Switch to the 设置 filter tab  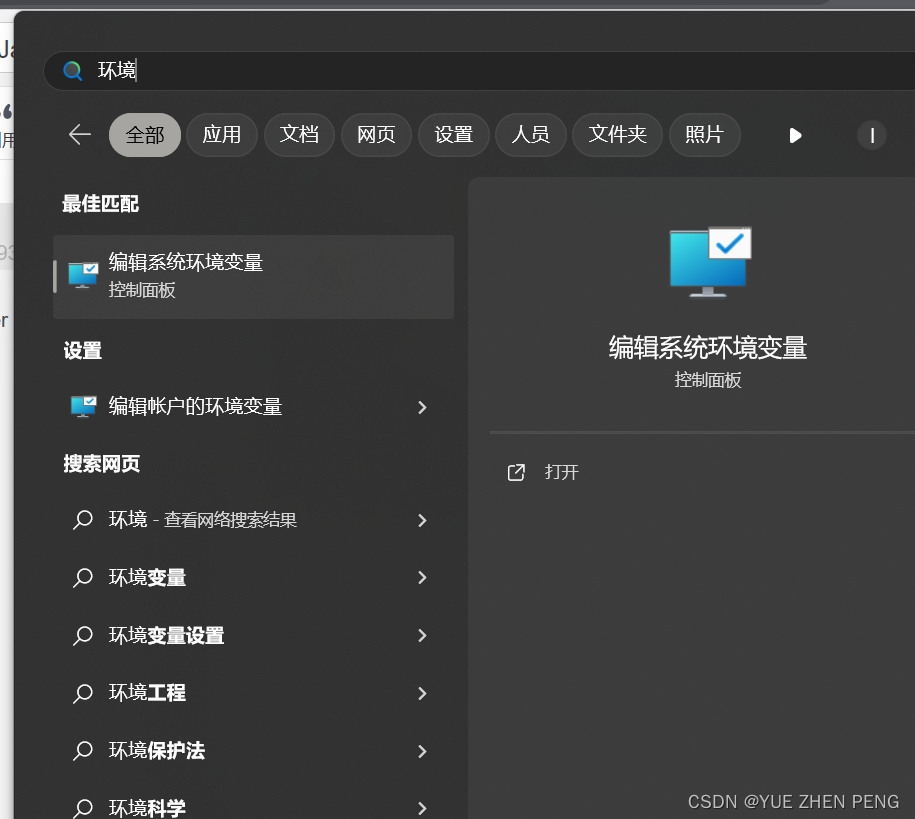(x=453, y=135)
